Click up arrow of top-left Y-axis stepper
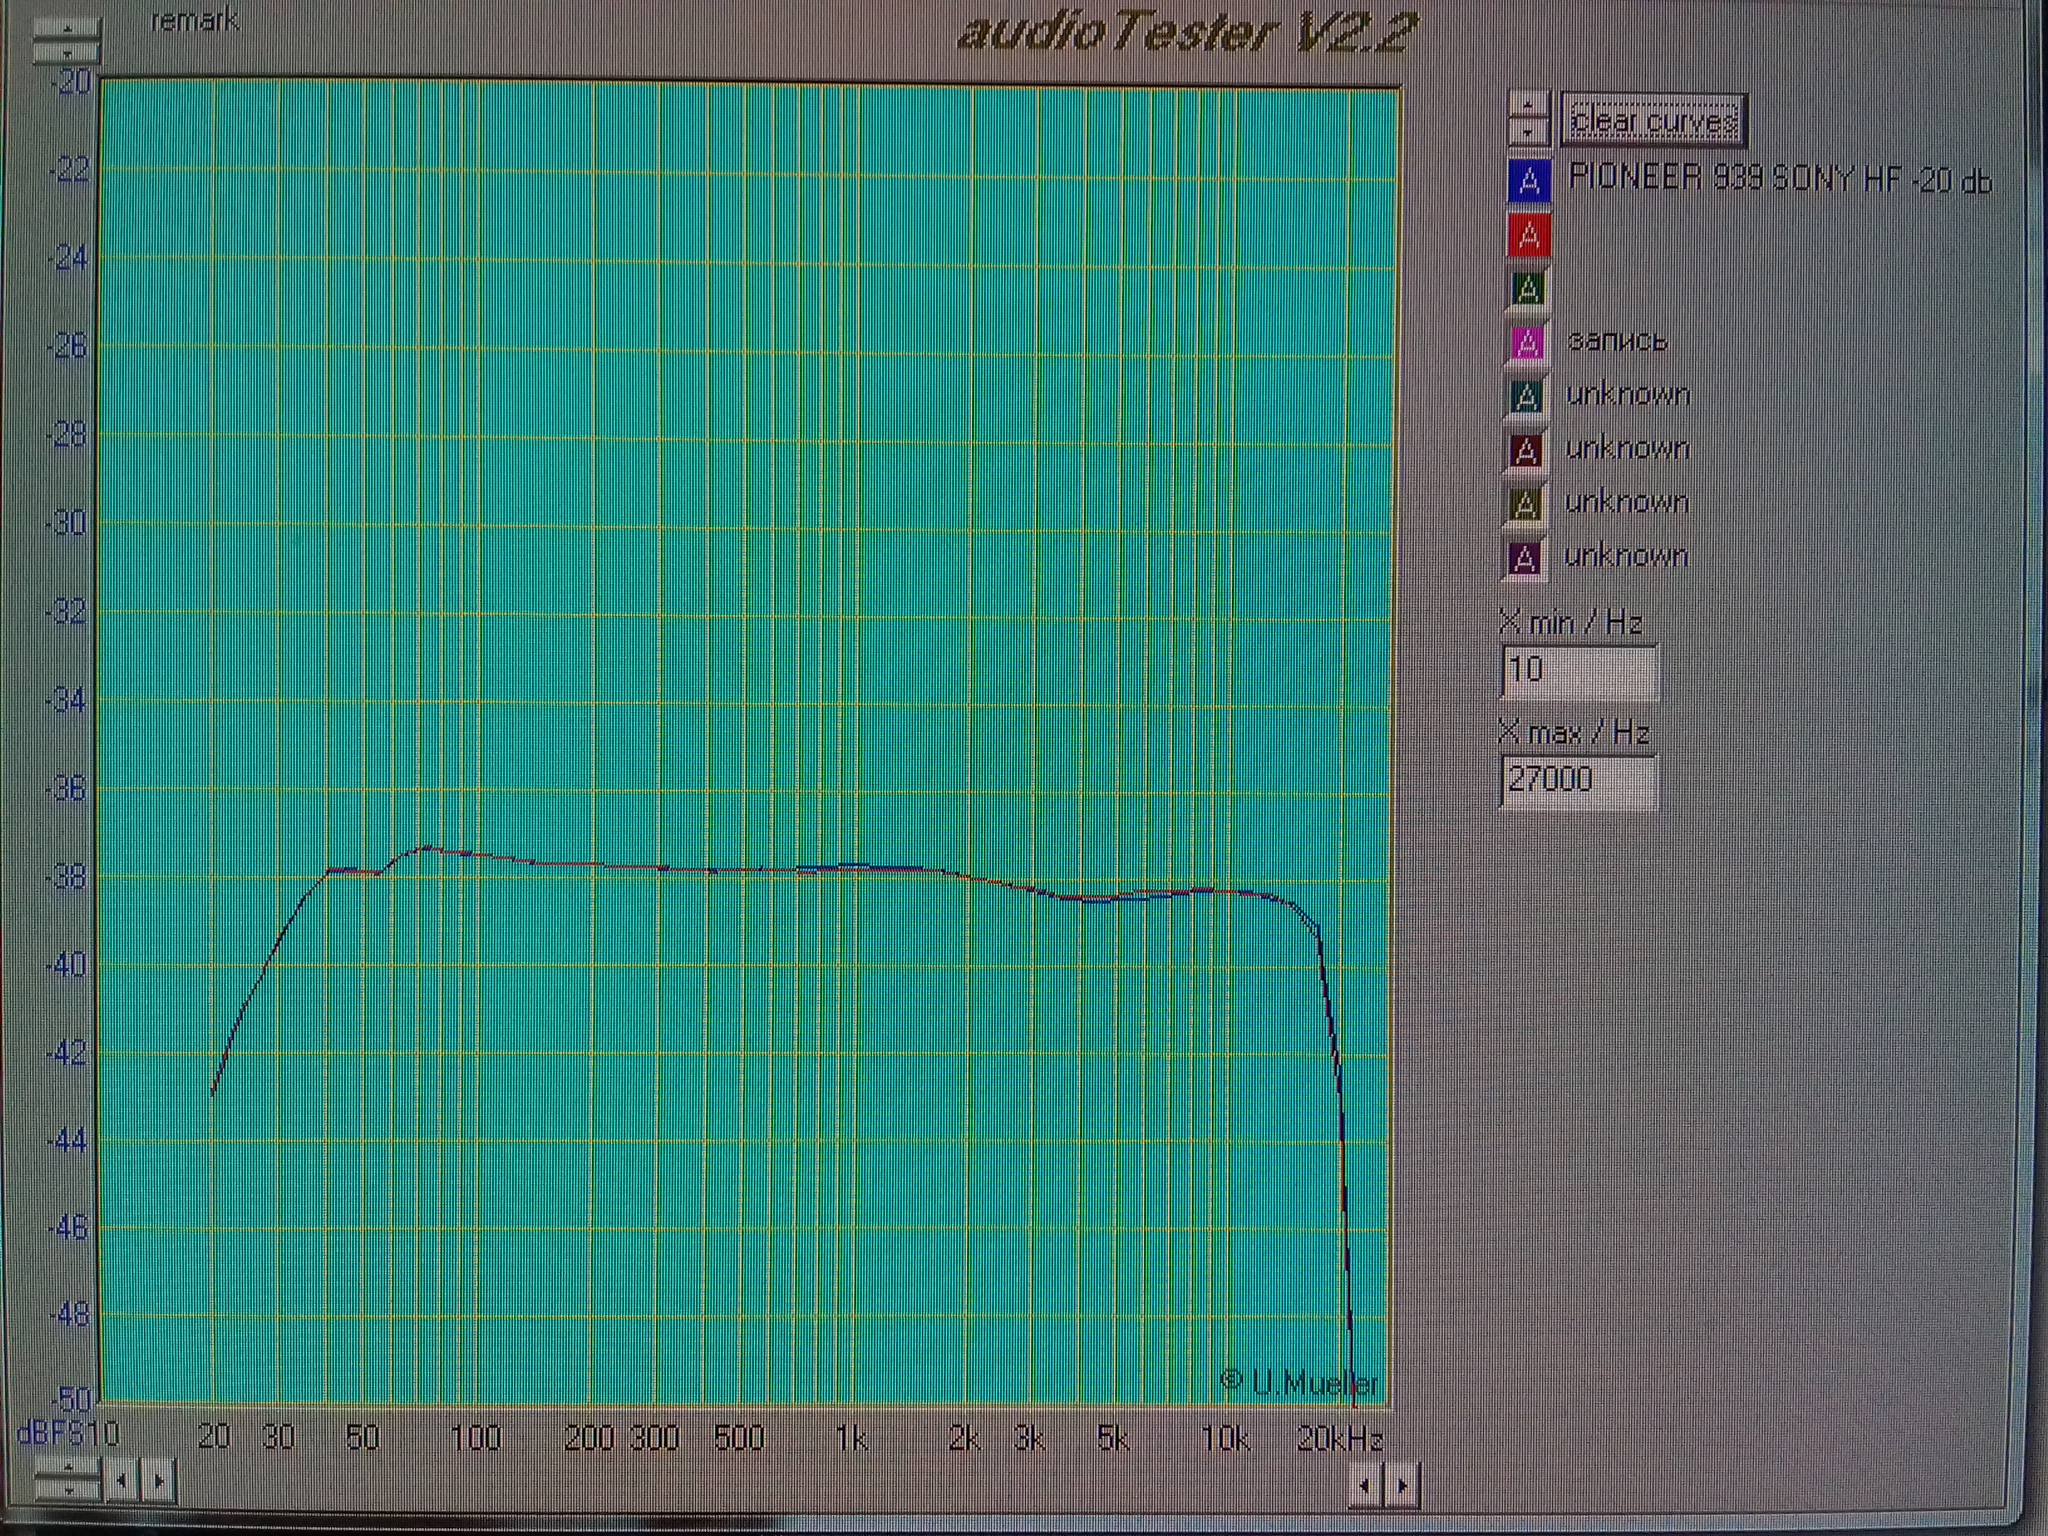 coord(66,27)
